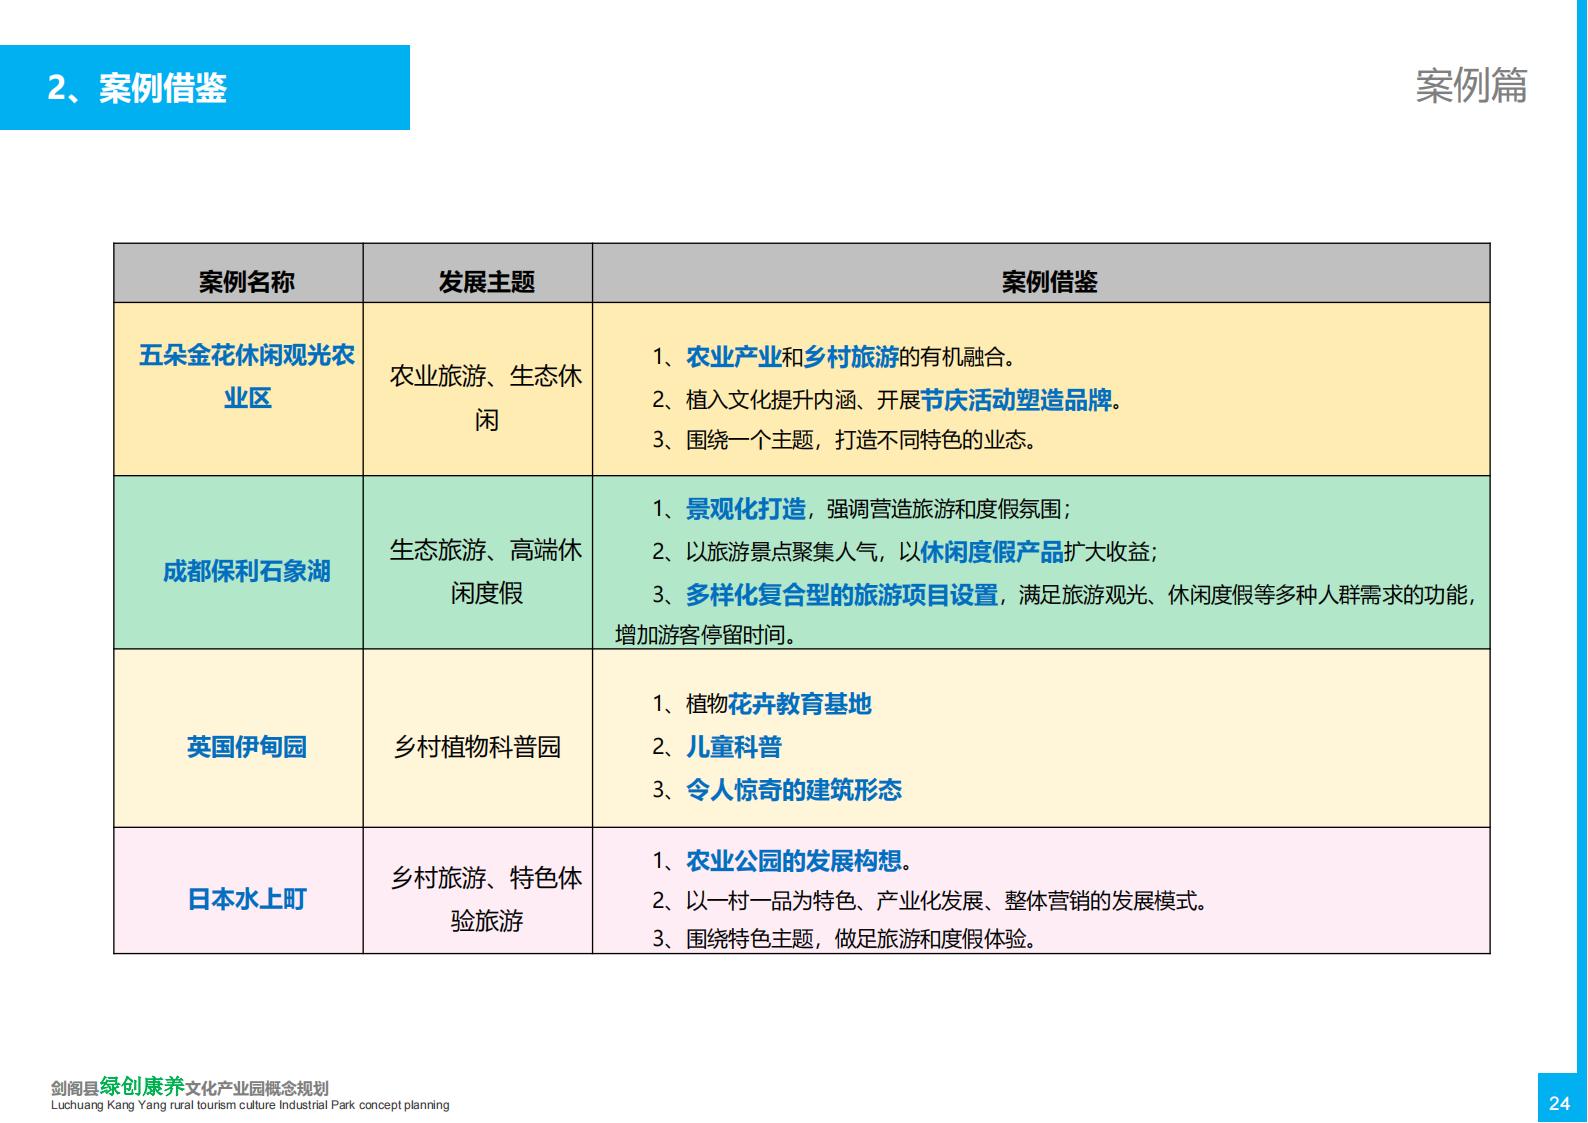Viewport: 1588px width, 1123px height.
Task: Click the highlighted '休闲度假产品' text
Action: click(992, 552)
